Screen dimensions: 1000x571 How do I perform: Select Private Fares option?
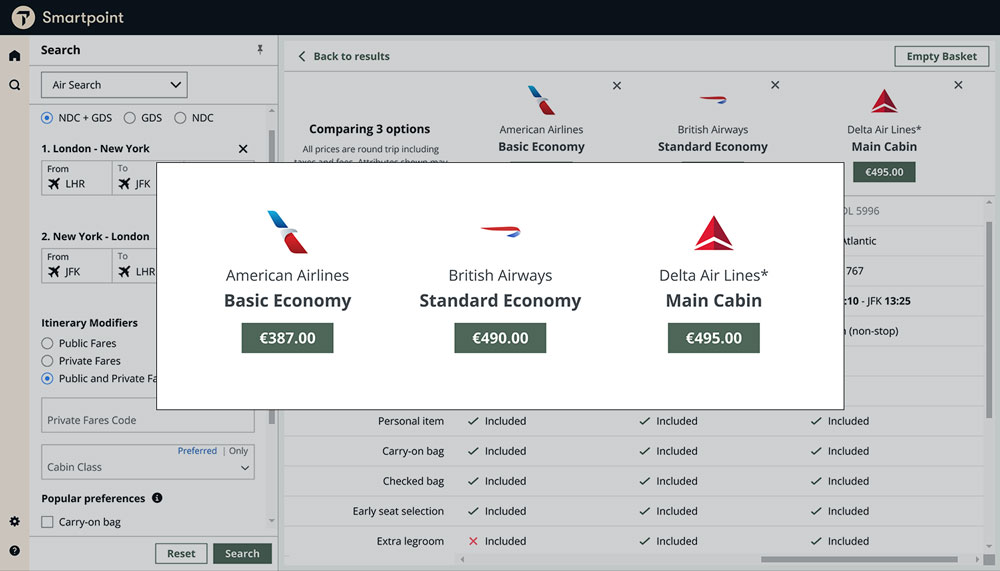47,361
